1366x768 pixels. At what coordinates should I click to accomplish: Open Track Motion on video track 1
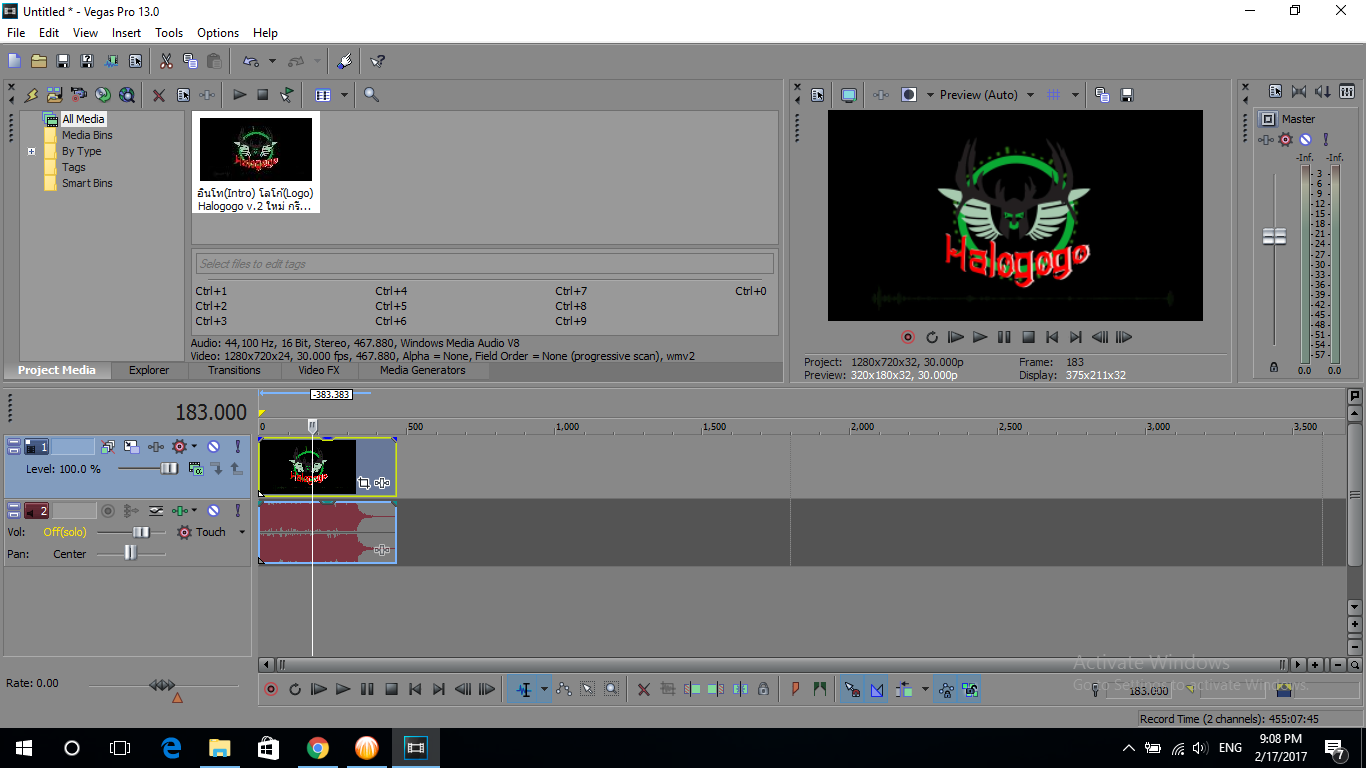(132, 446)
